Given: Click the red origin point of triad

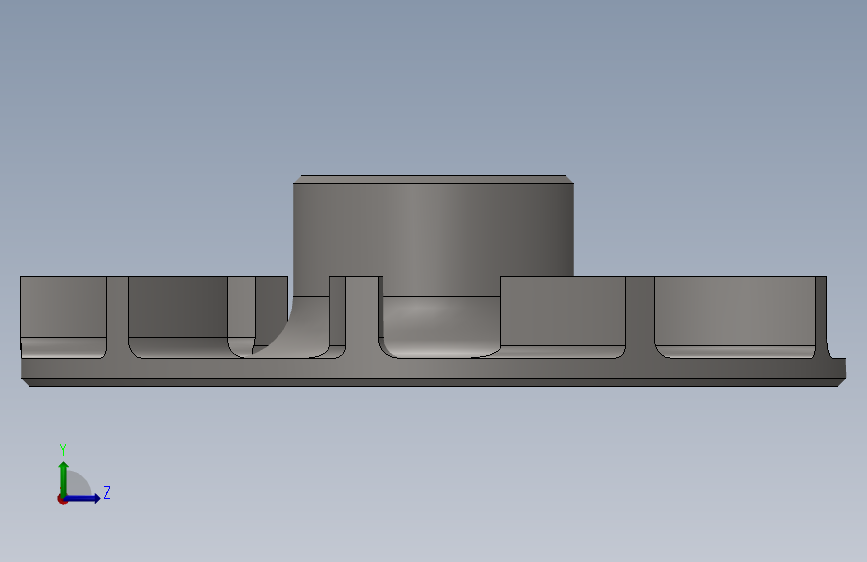Looking at the screenshot, I should (x=62, y=499).
